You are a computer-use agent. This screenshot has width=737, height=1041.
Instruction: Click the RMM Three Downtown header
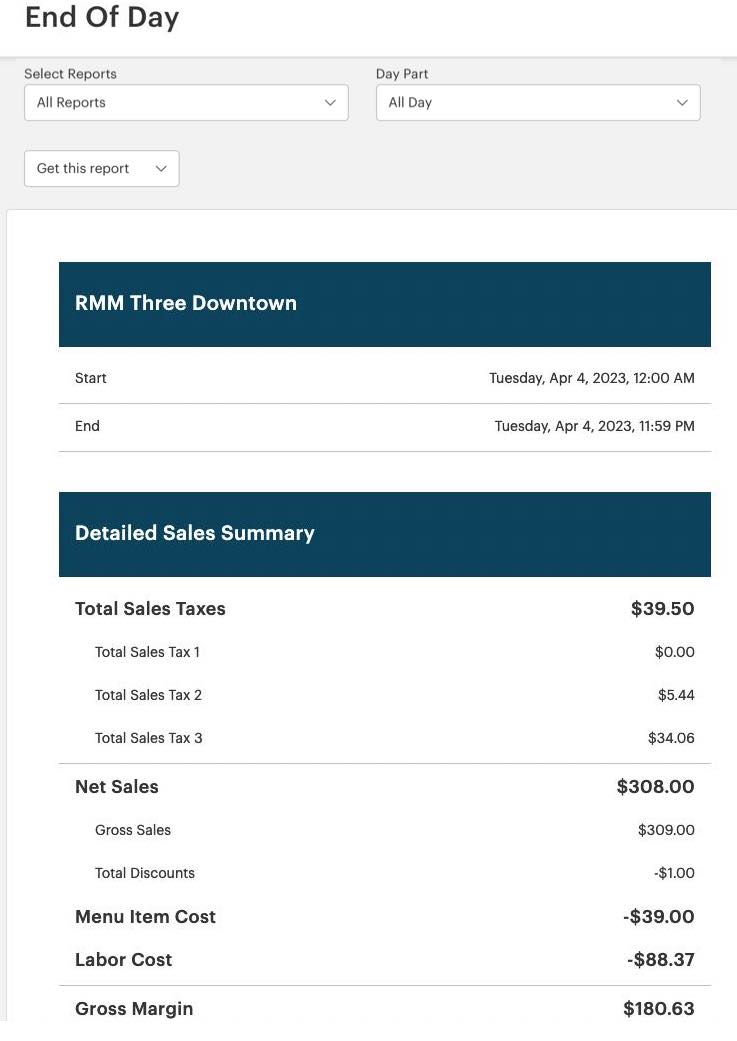(186, 304)
